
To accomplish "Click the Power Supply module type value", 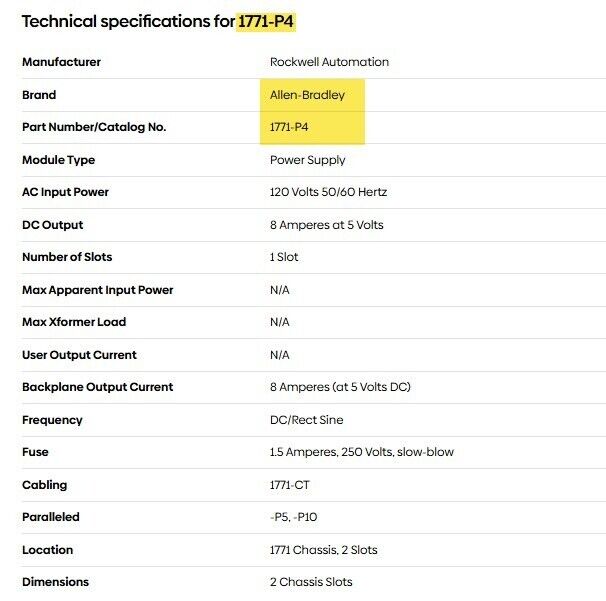I will (x=307, y=160).
